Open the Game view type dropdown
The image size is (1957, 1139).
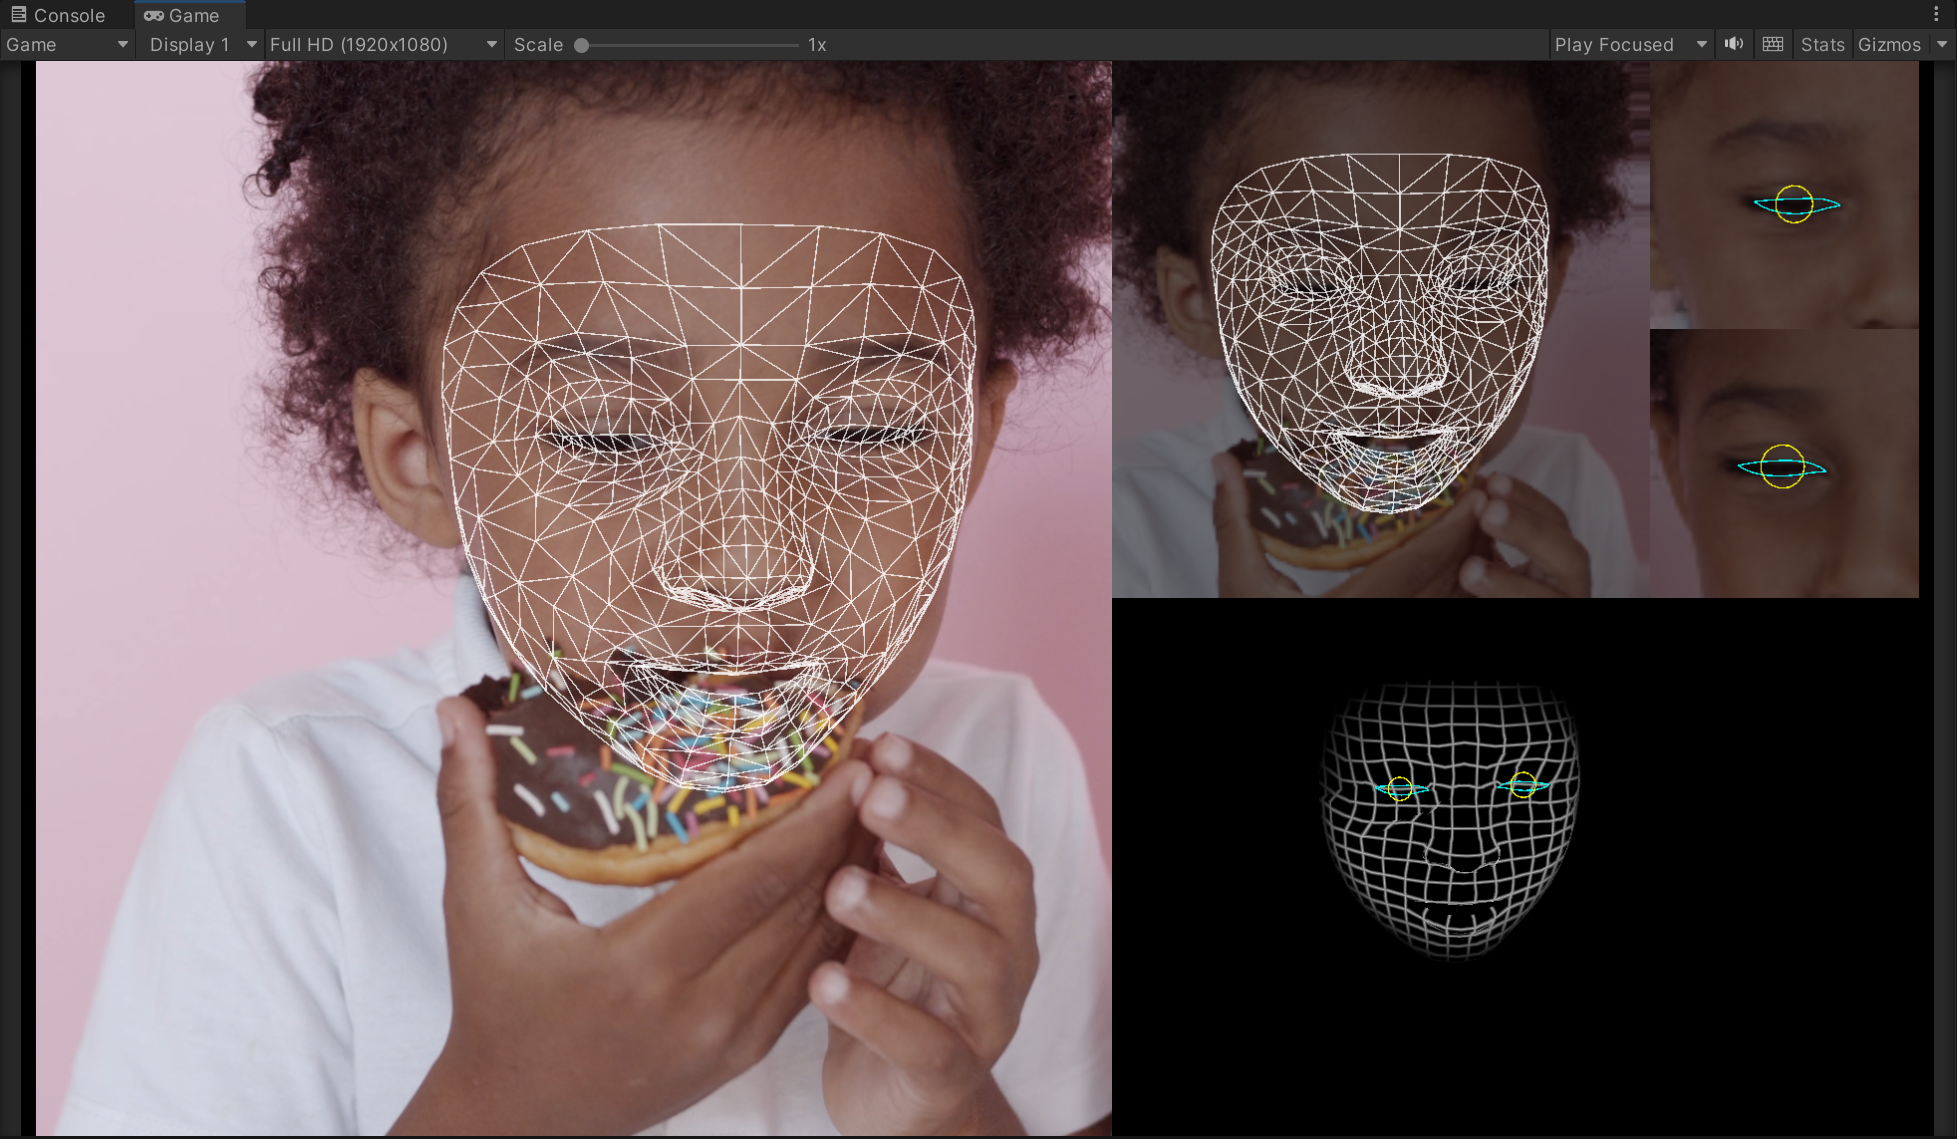67,44
